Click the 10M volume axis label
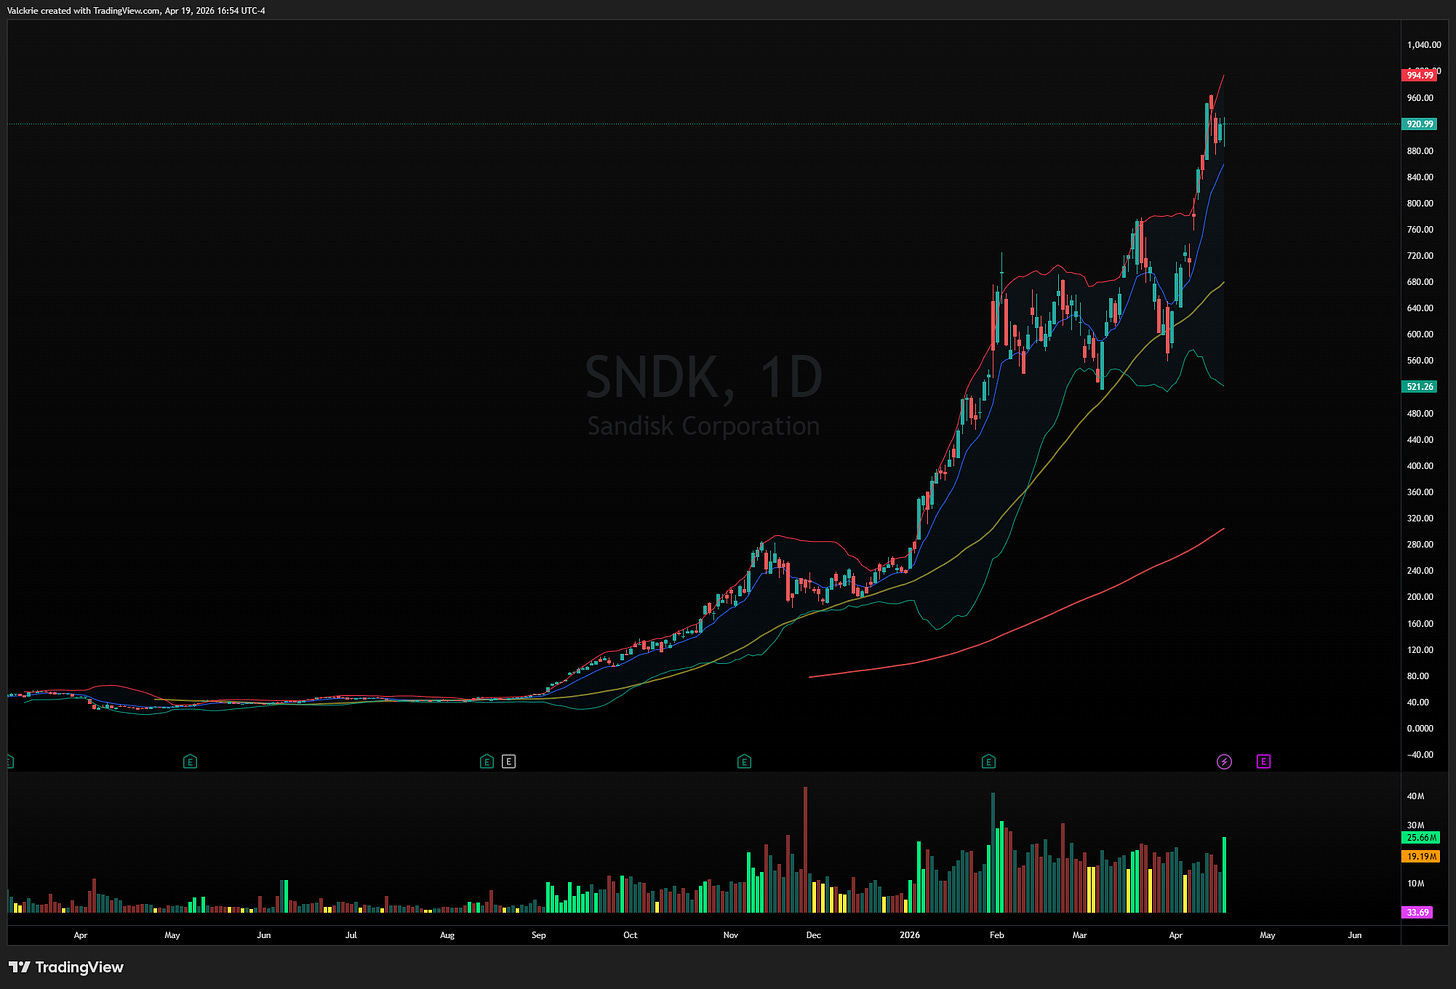This screenshot has height=989, width=1456. [x=1415, y=884]
